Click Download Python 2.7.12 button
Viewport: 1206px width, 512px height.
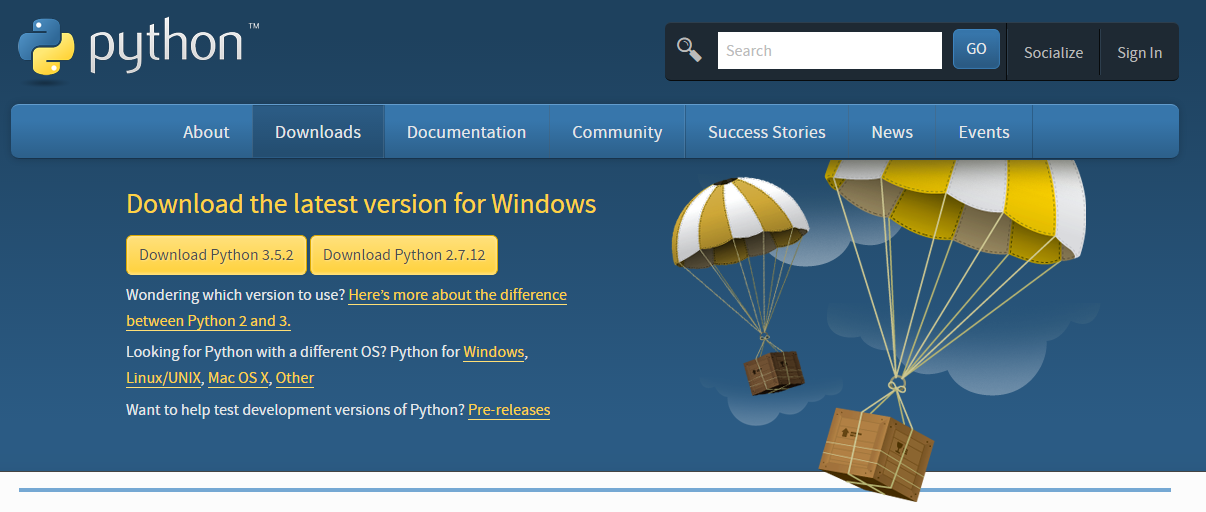404,255
